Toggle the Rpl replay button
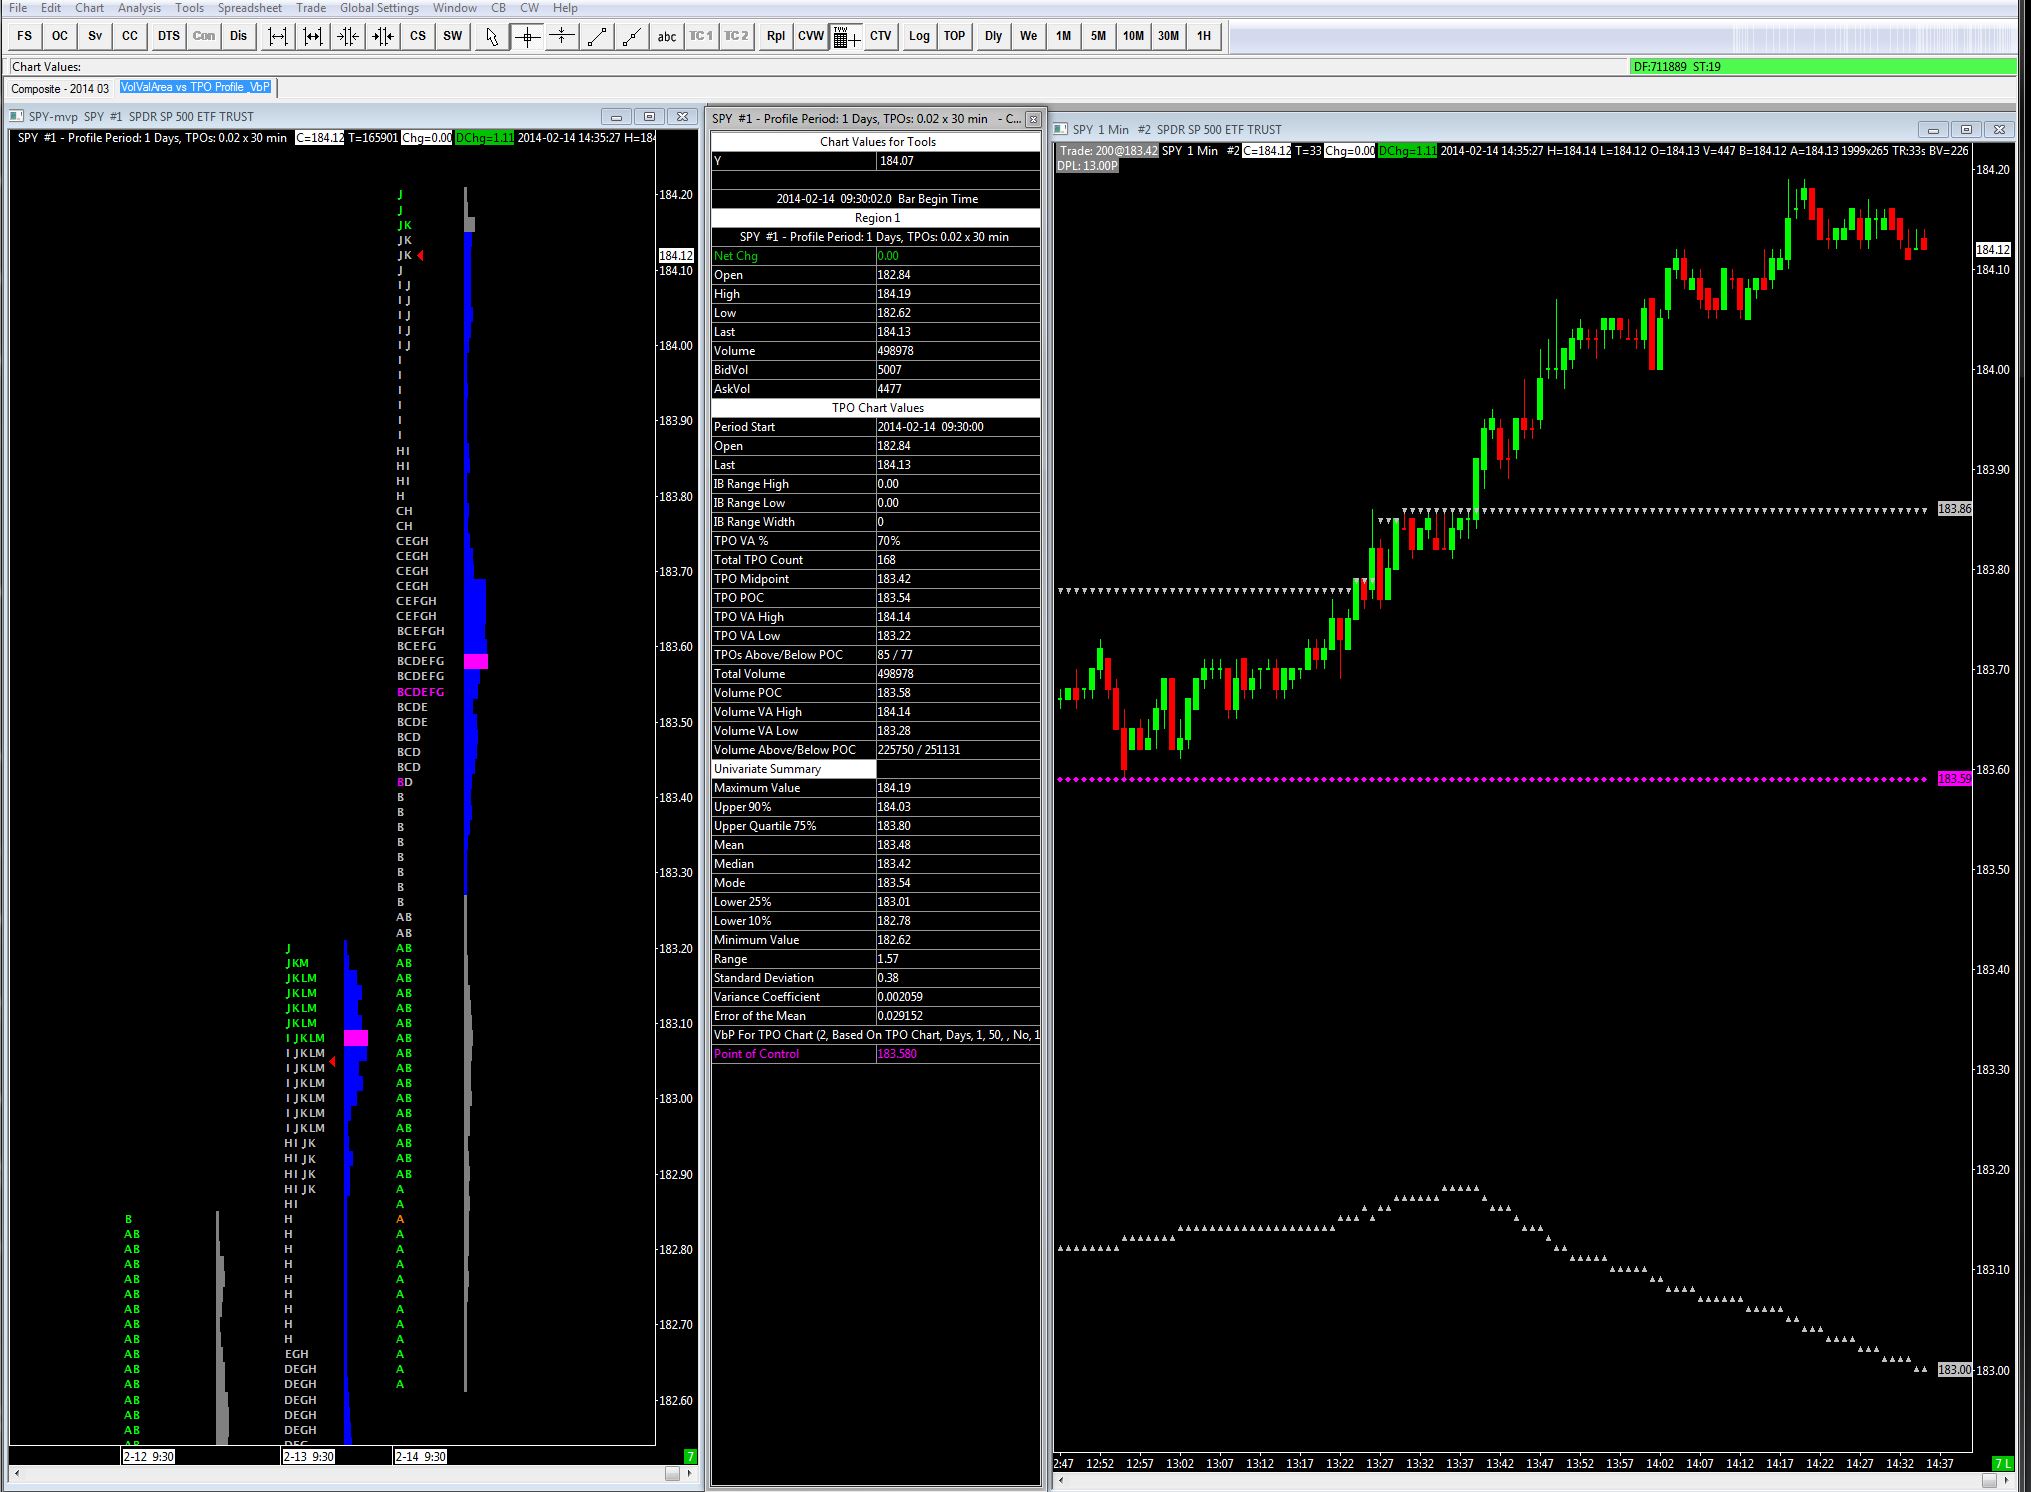Screen dimensions: 2031x1492 click(x=775, y=36)
